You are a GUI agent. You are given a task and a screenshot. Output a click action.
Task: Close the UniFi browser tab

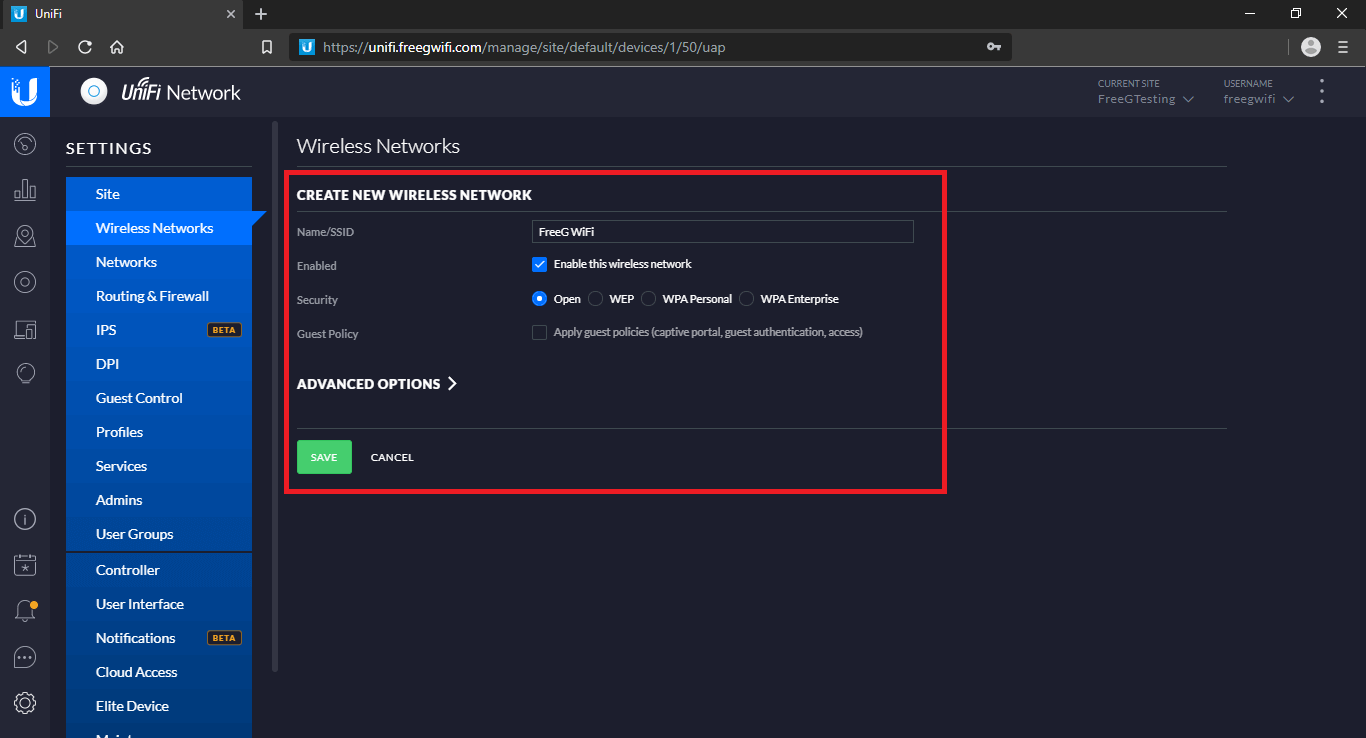(x=231, y=14)
